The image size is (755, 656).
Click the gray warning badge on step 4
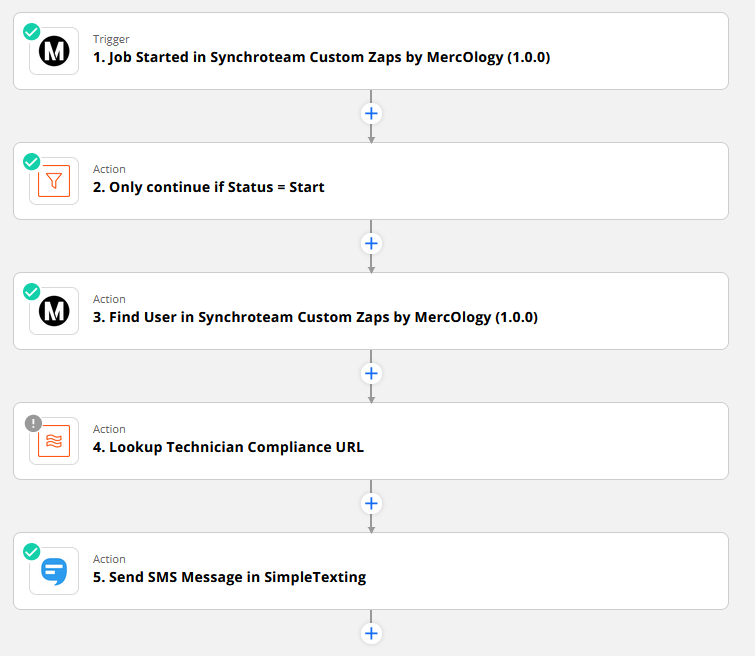(x=33, y=423)
